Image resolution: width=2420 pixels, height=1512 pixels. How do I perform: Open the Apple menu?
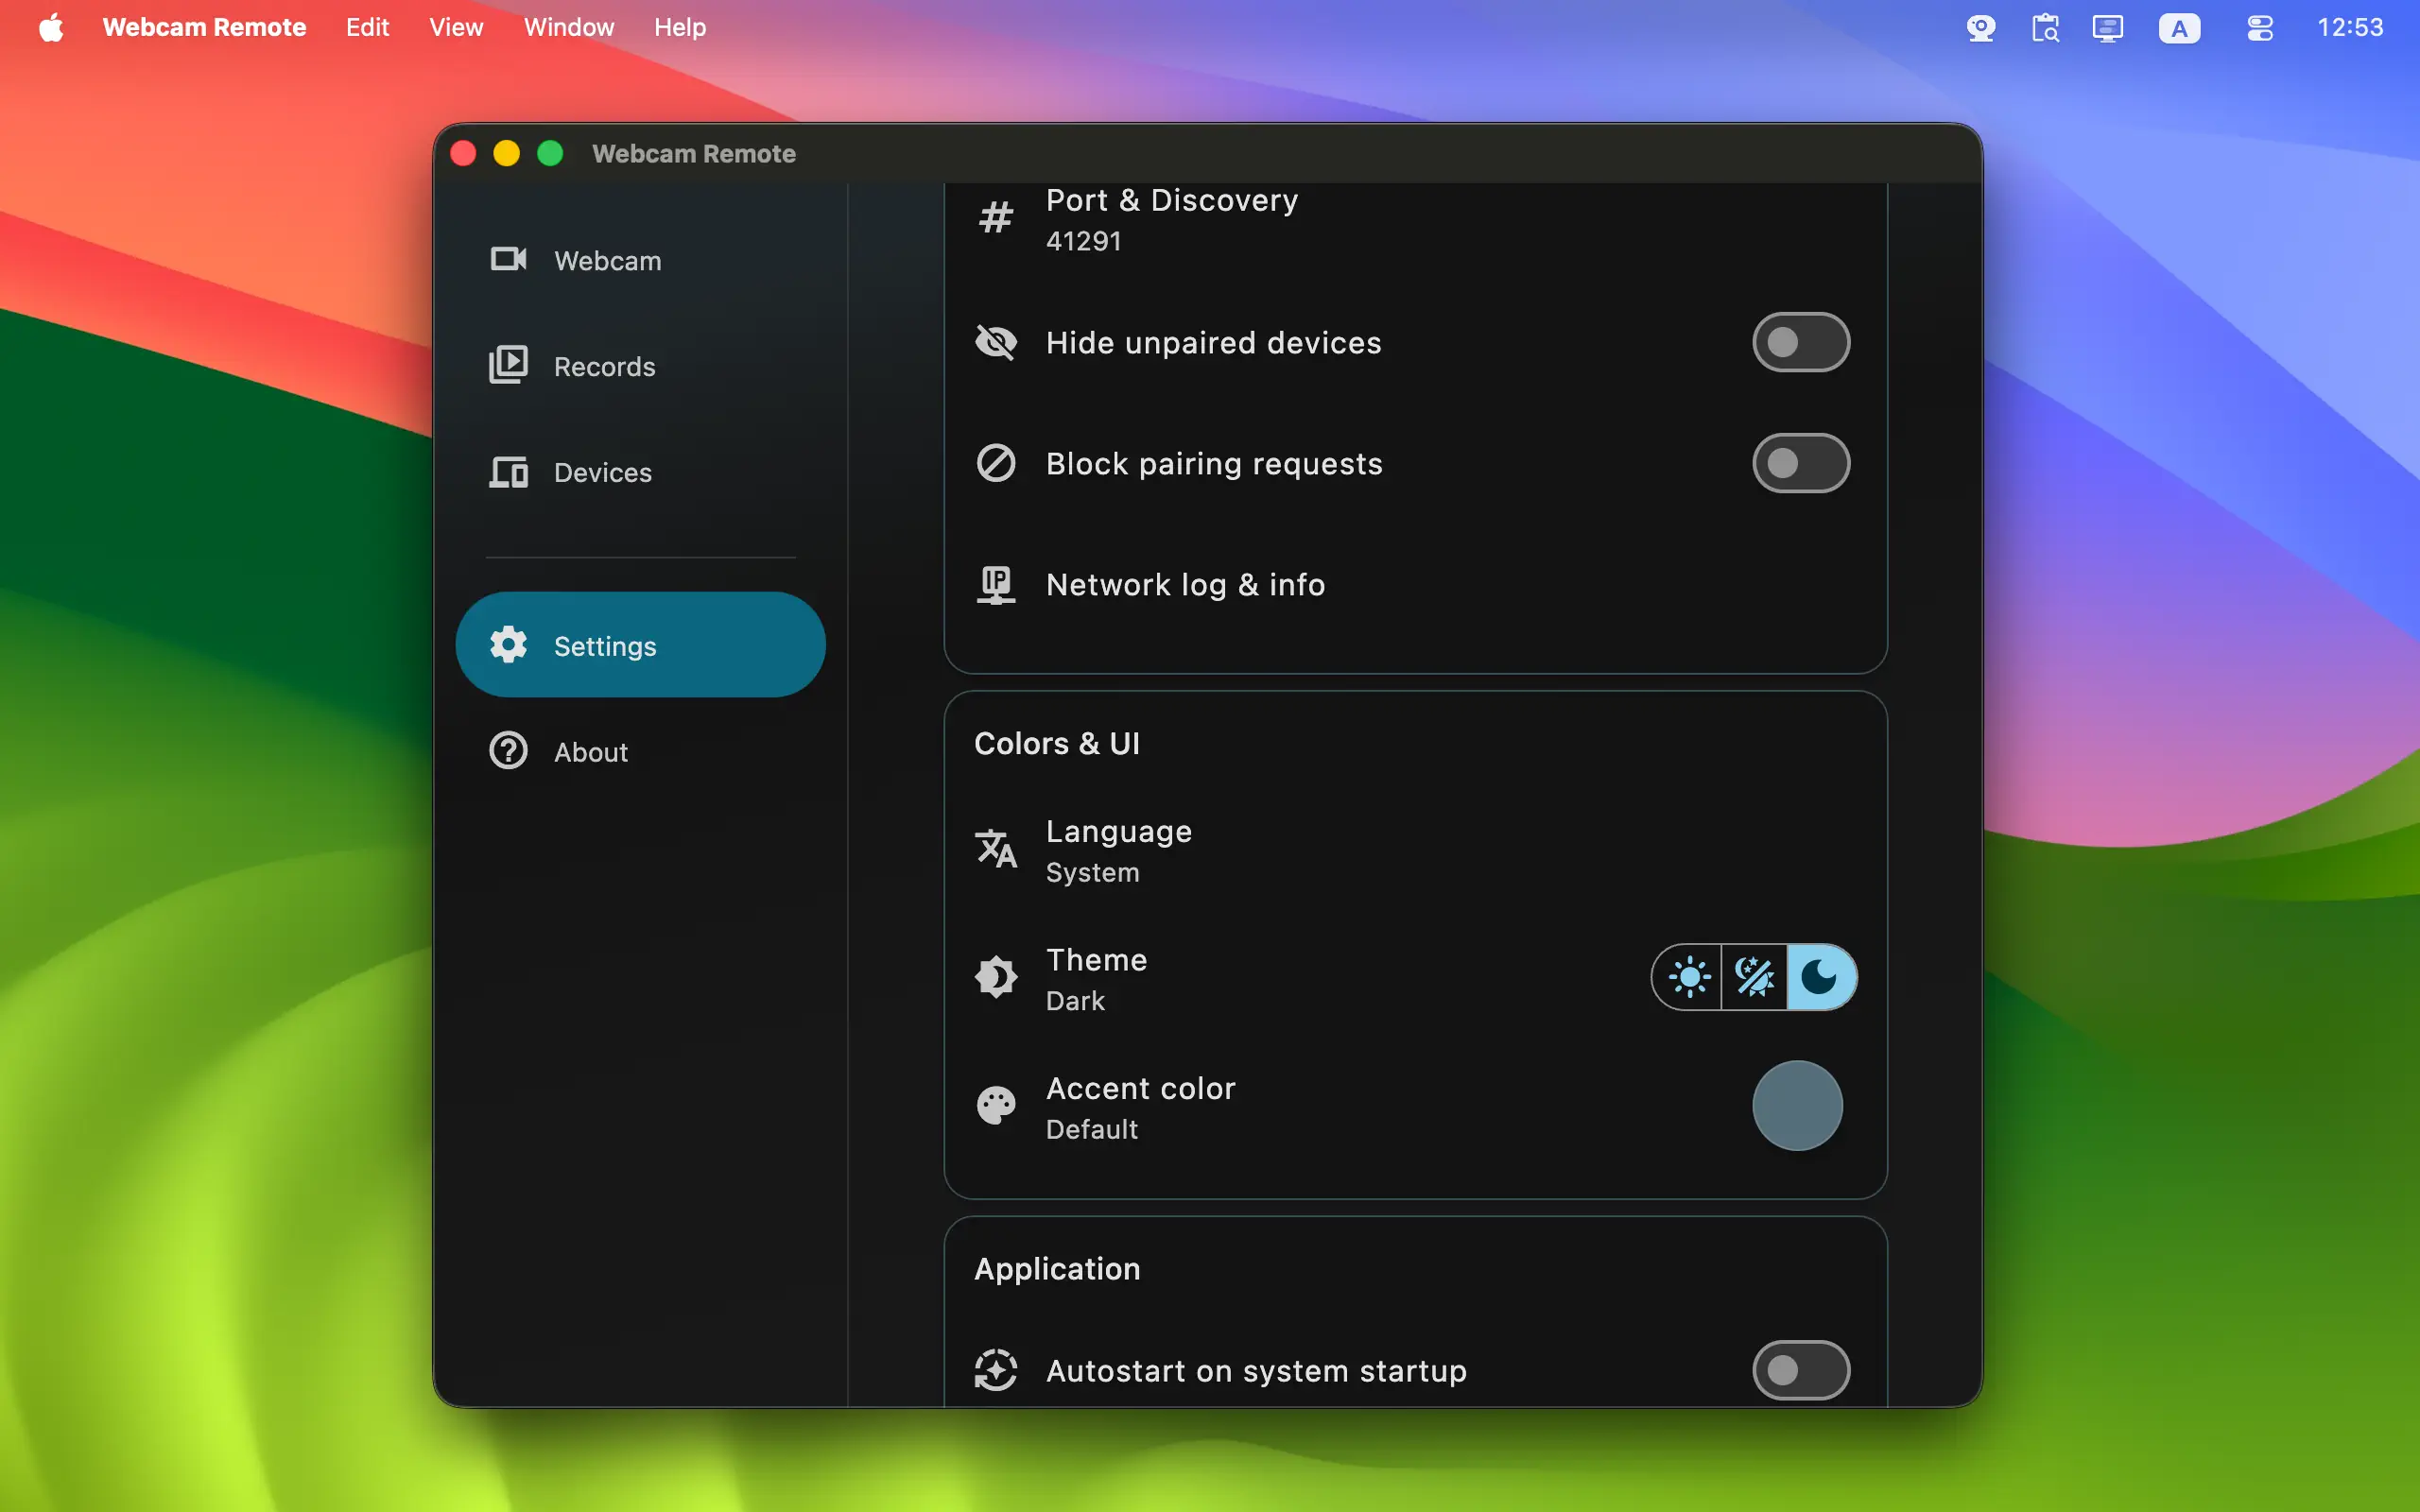52,27
